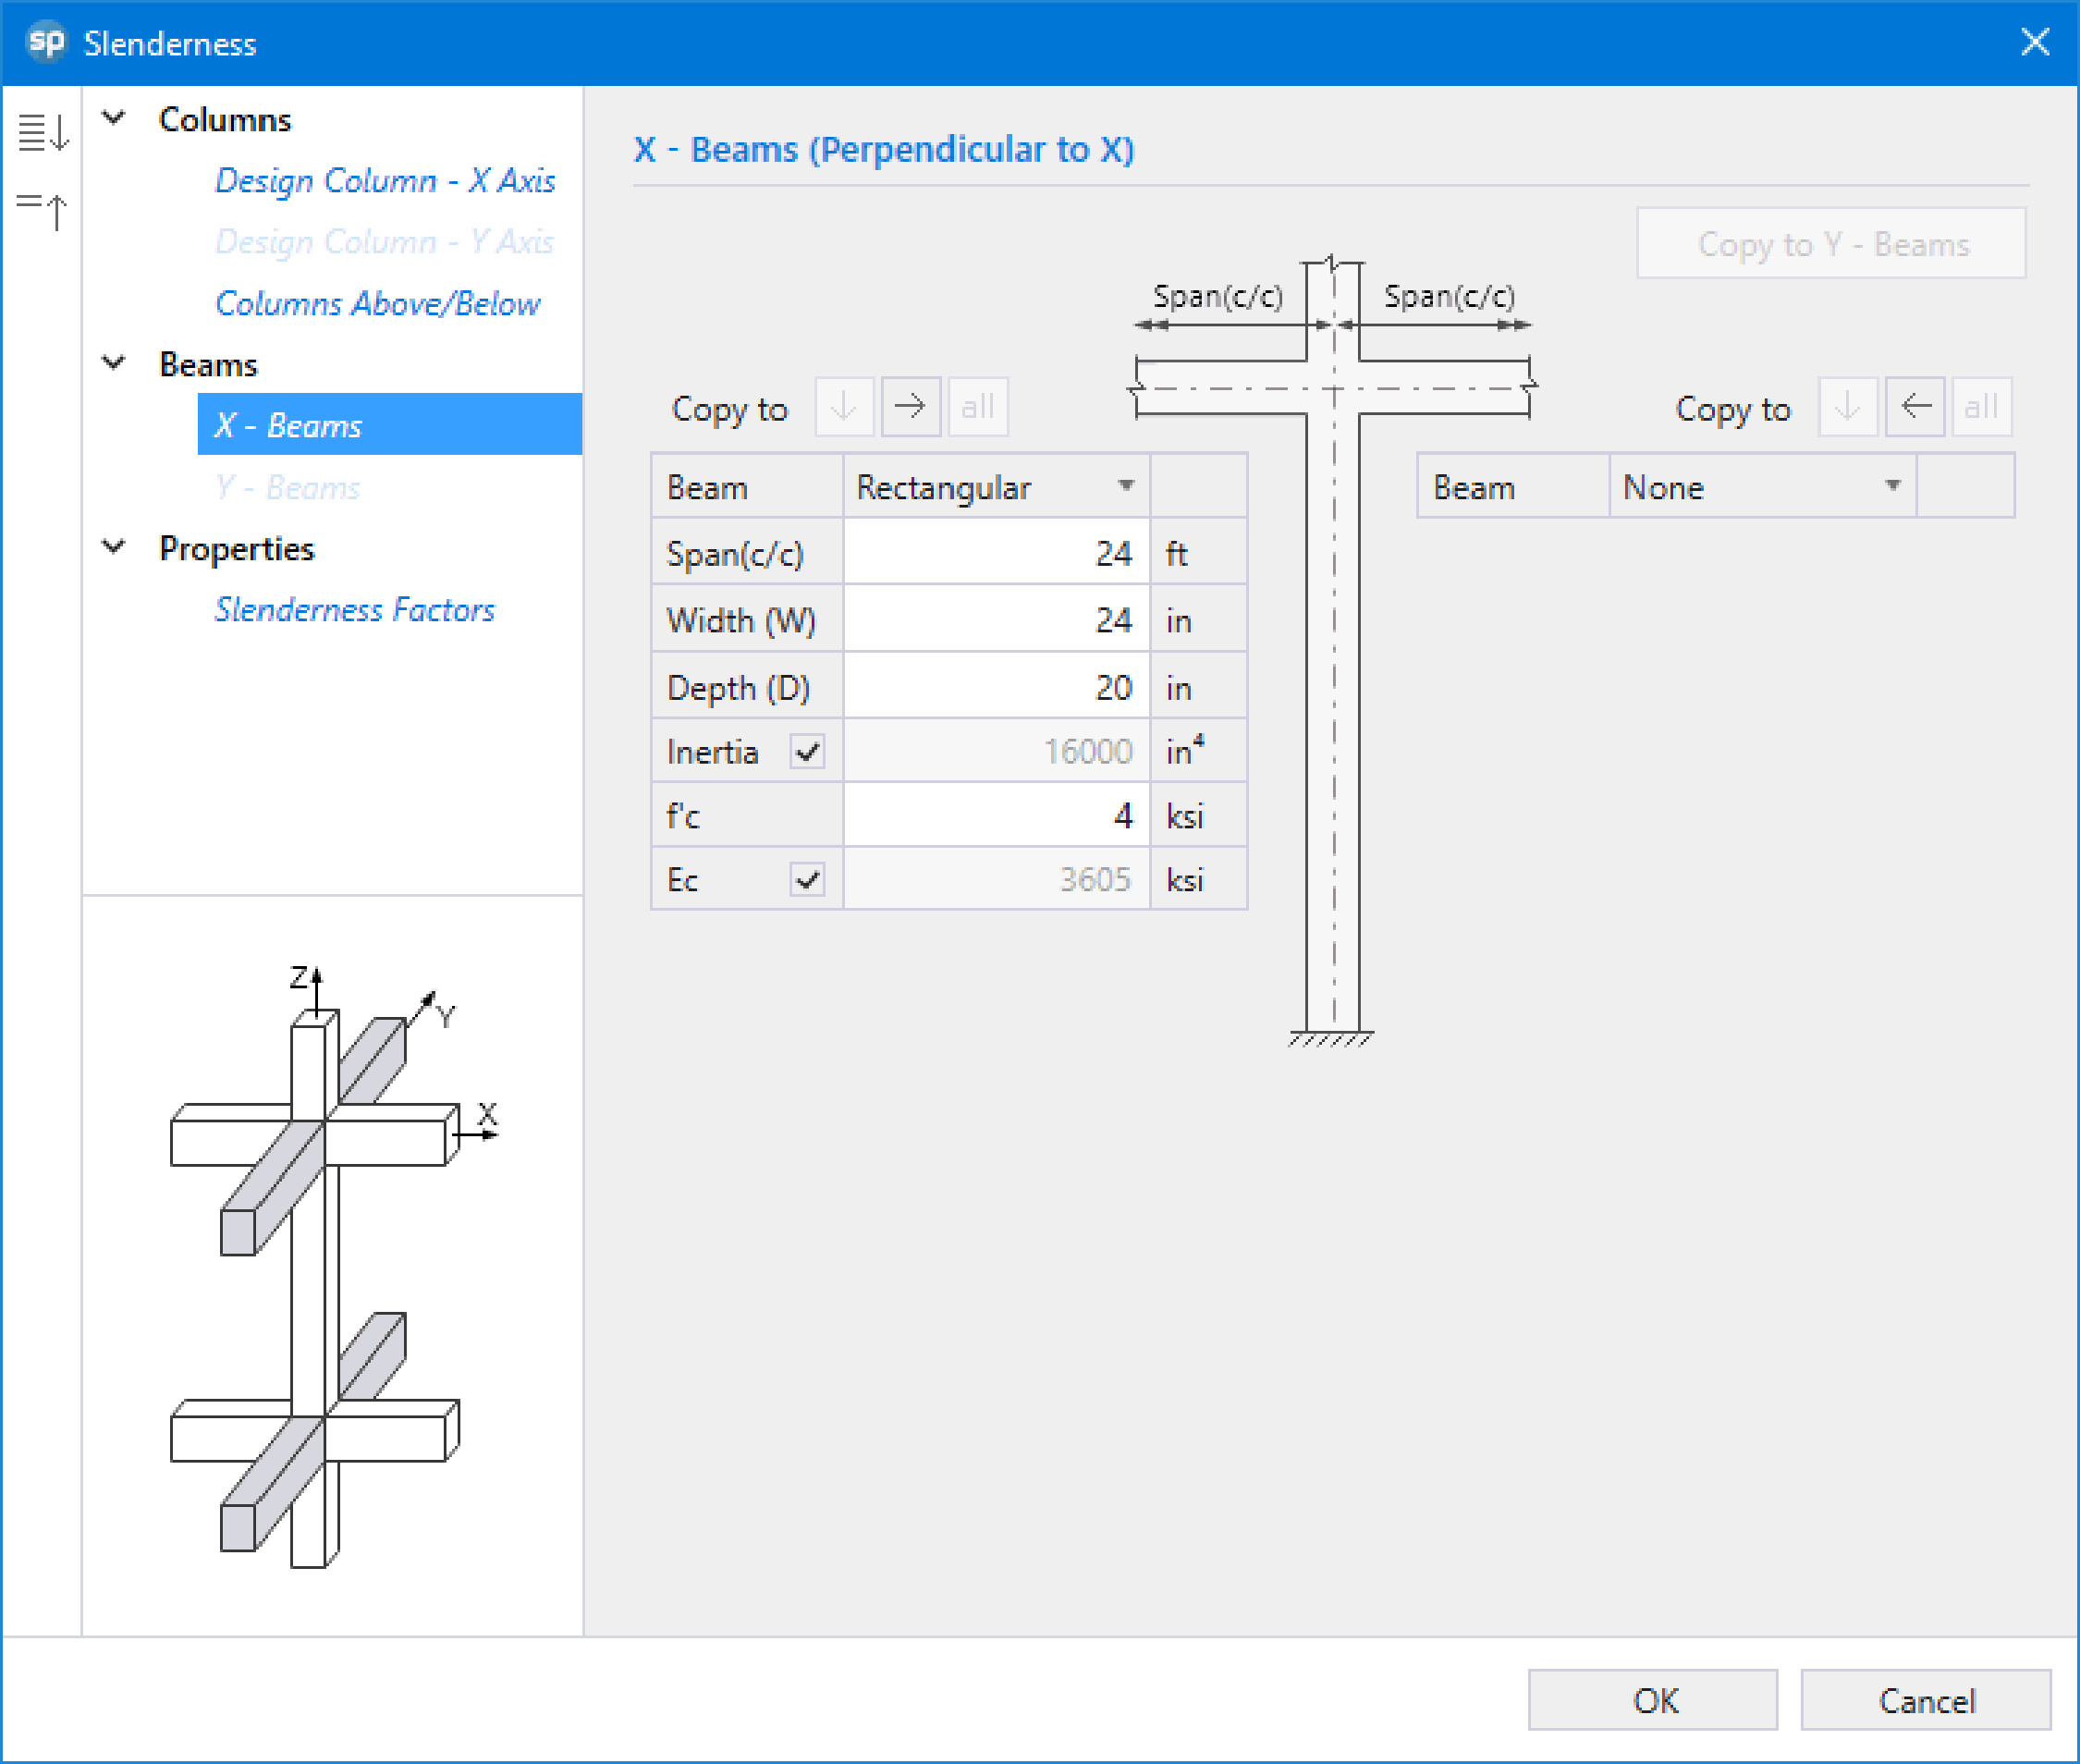Click the f'c row label
This screenshot has width=2080, height=1764.
coord(683,816)
